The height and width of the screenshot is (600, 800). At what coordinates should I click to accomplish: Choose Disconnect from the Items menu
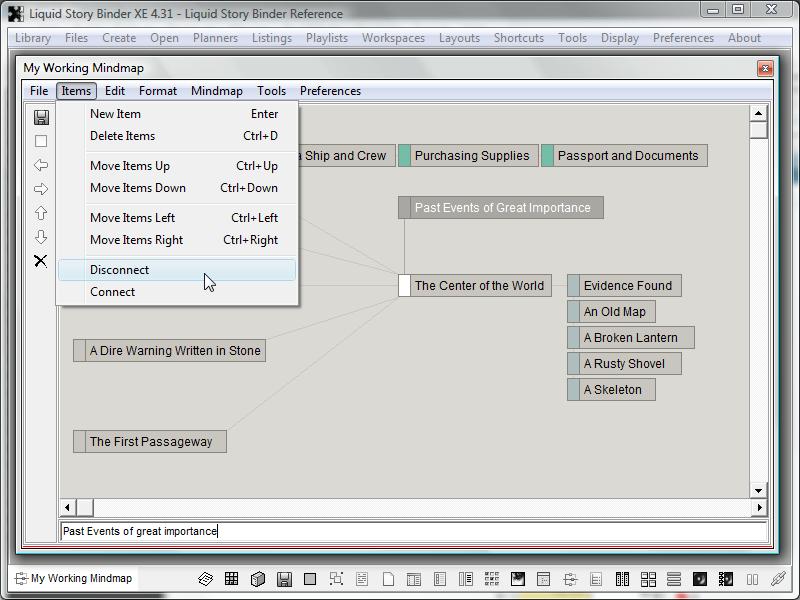119,270
